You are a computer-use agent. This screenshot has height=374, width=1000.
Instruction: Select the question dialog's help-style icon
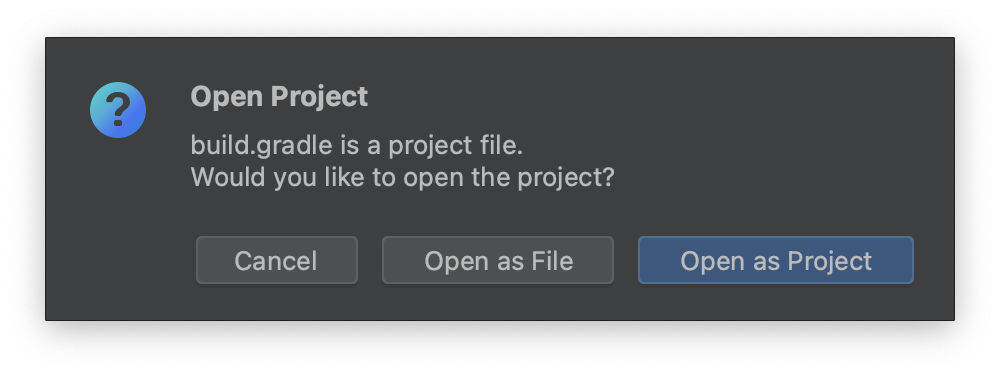click(118, 110)
